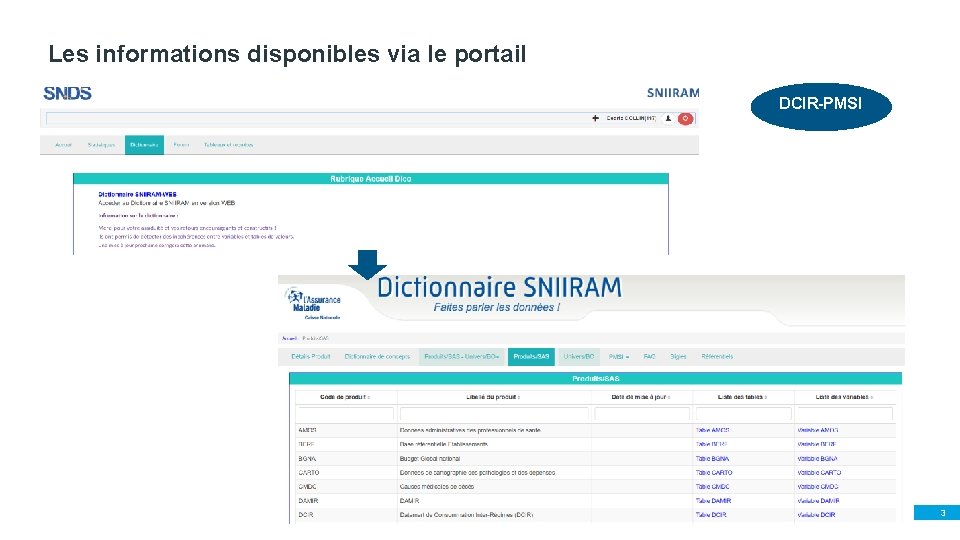The image size is (960, 540).
Task: Open the Variable DAMIR link
Action: [x=819, y=501]
